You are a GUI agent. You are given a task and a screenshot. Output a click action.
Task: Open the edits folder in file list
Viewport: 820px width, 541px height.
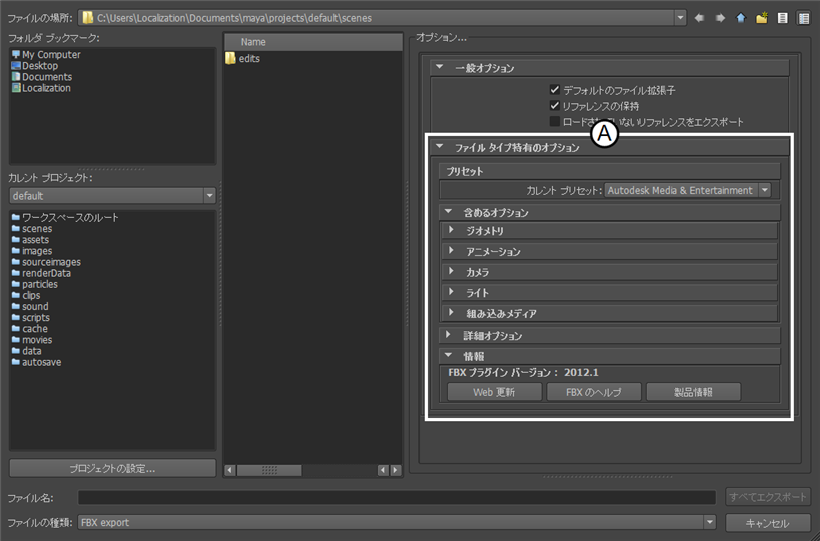(x=248, y=59)
